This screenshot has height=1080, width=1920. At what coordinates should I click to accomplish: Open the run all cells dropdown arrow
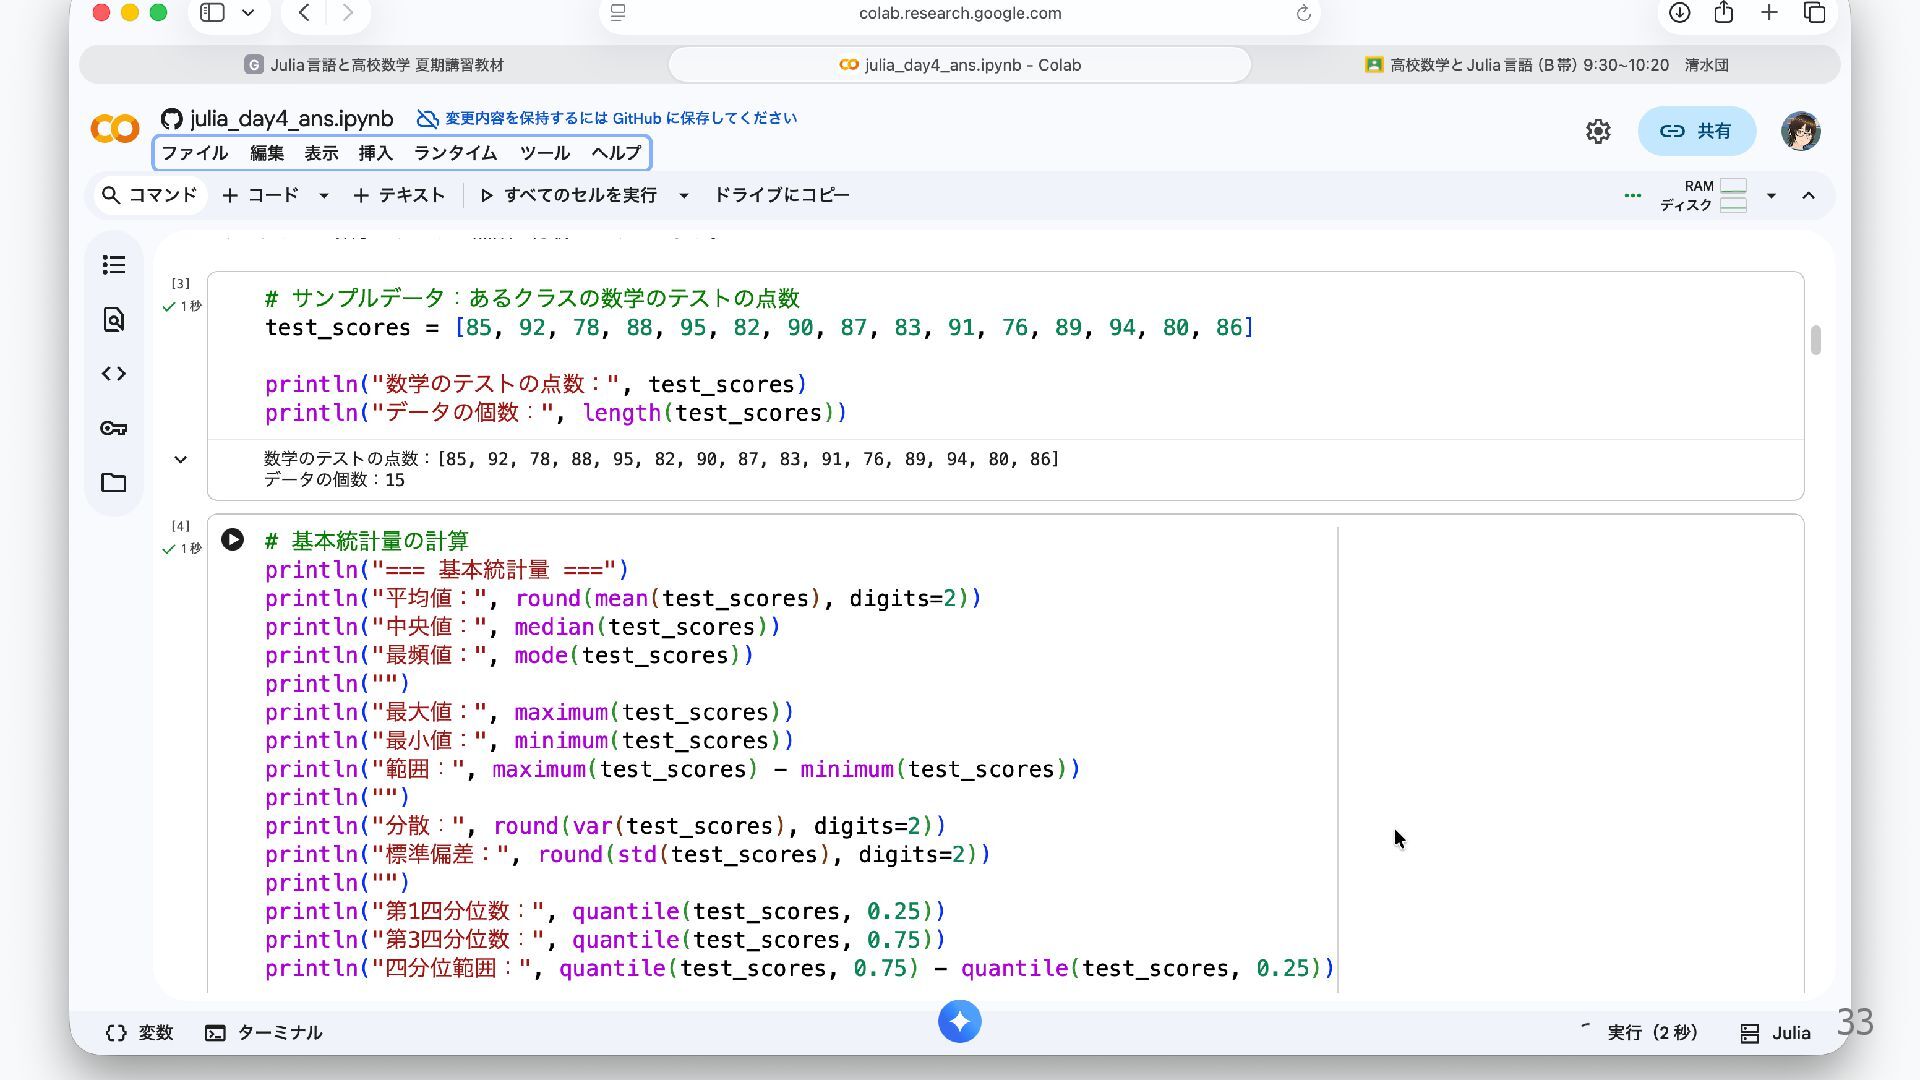click(684, 196)
